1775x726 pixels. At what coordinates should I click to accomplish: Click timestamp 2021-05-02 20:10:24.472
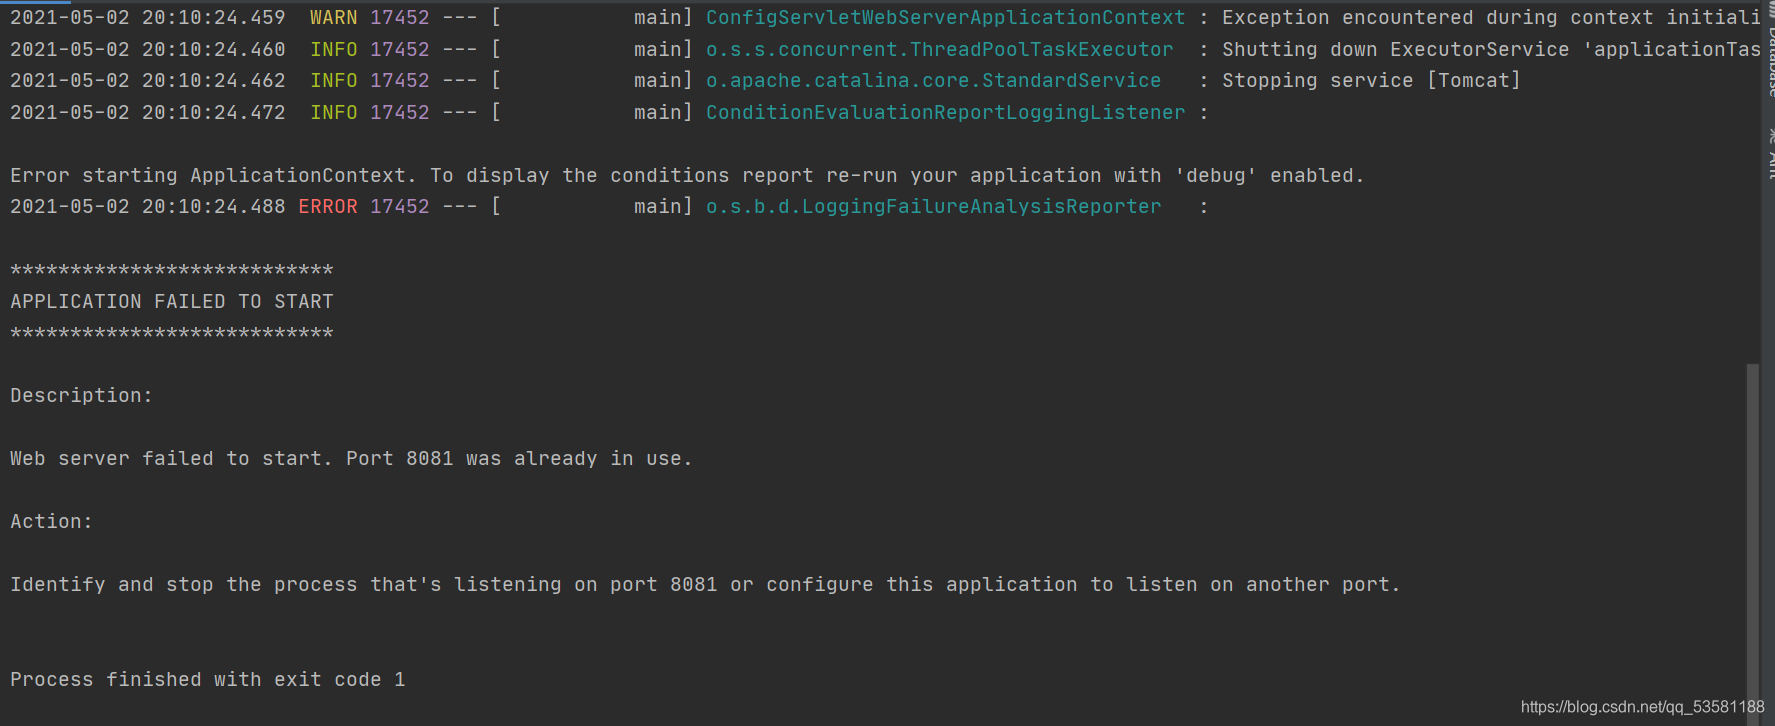(x=147, y=112)
